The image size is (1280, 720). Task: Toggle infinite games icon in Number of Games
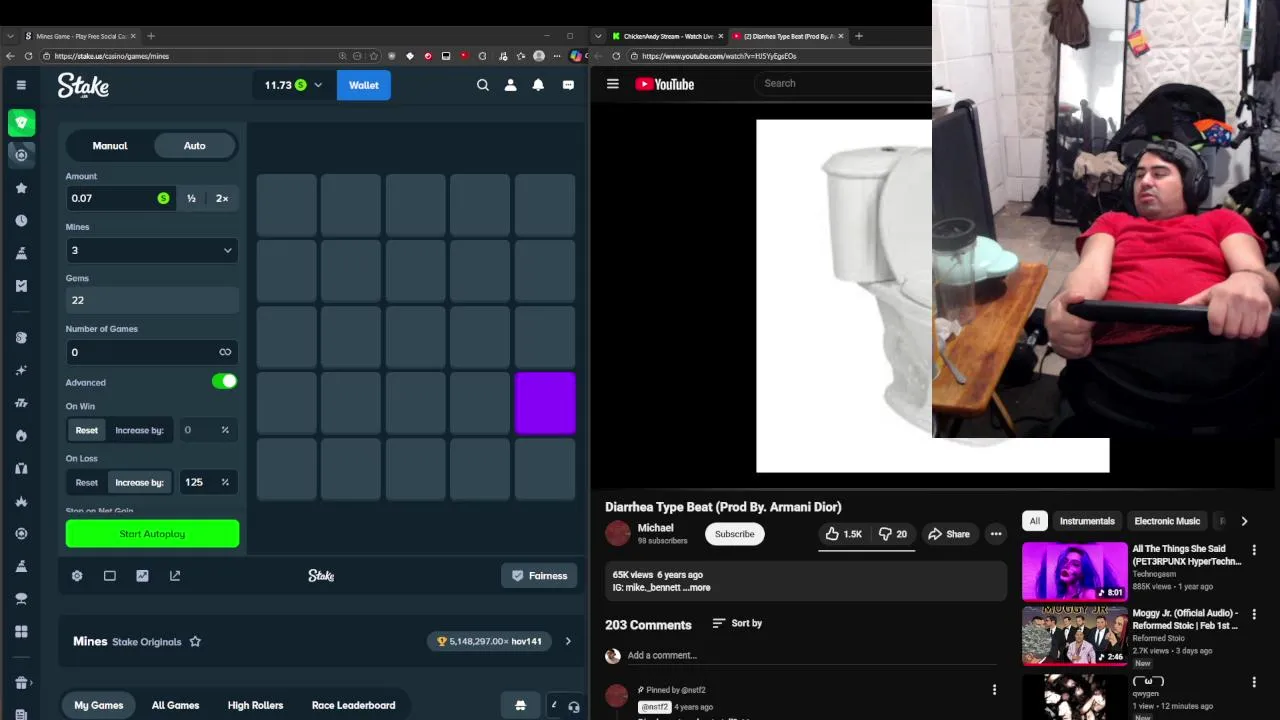click(225, 352)
